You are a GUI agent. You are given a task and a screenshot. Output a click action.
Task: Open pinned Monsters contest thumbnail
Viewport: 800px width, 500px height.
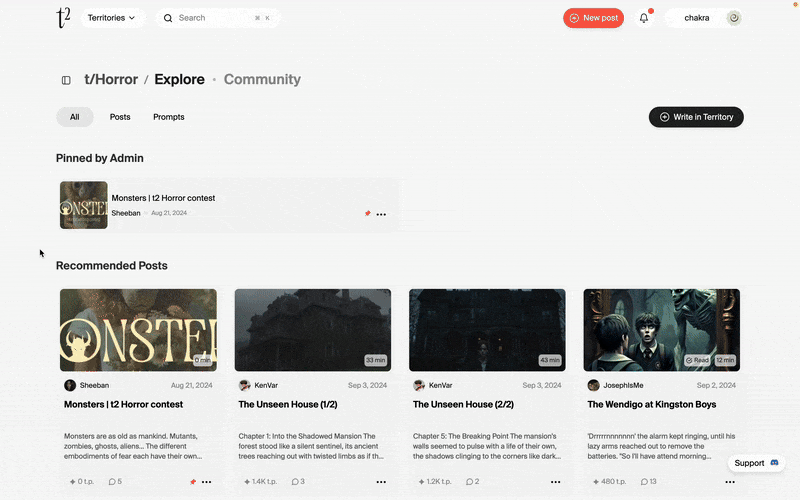point(84,205)
